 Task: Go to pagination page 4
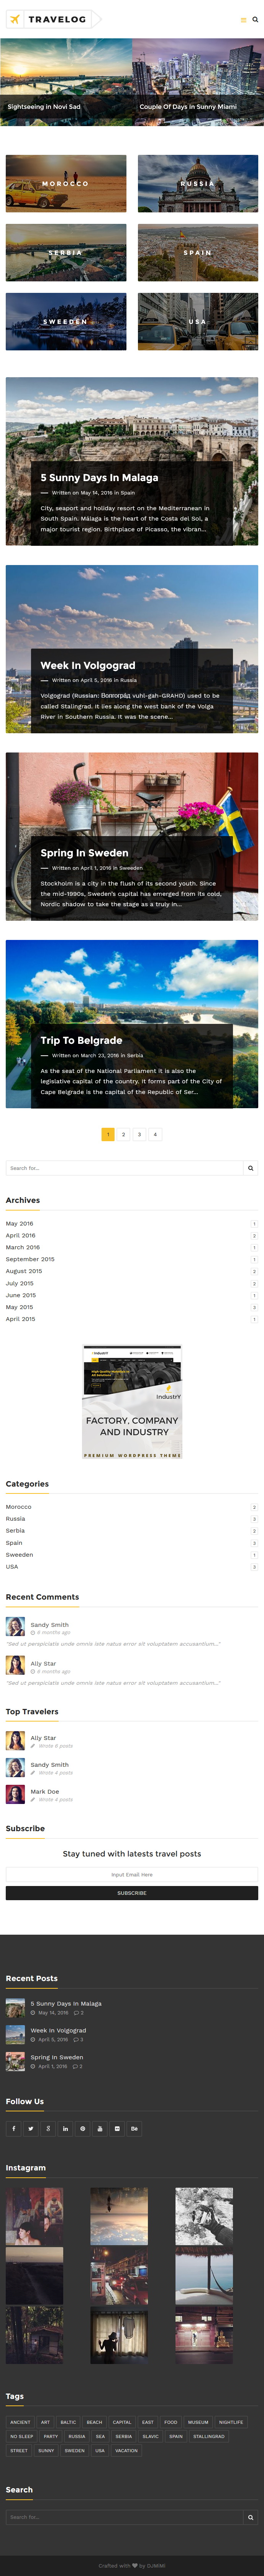(x=155, y=1134)
